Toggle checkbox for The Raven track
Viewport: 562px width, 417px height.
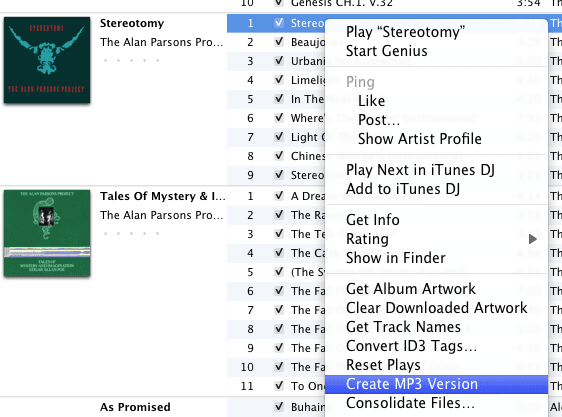pyautogui.click(x=279, y=214)
